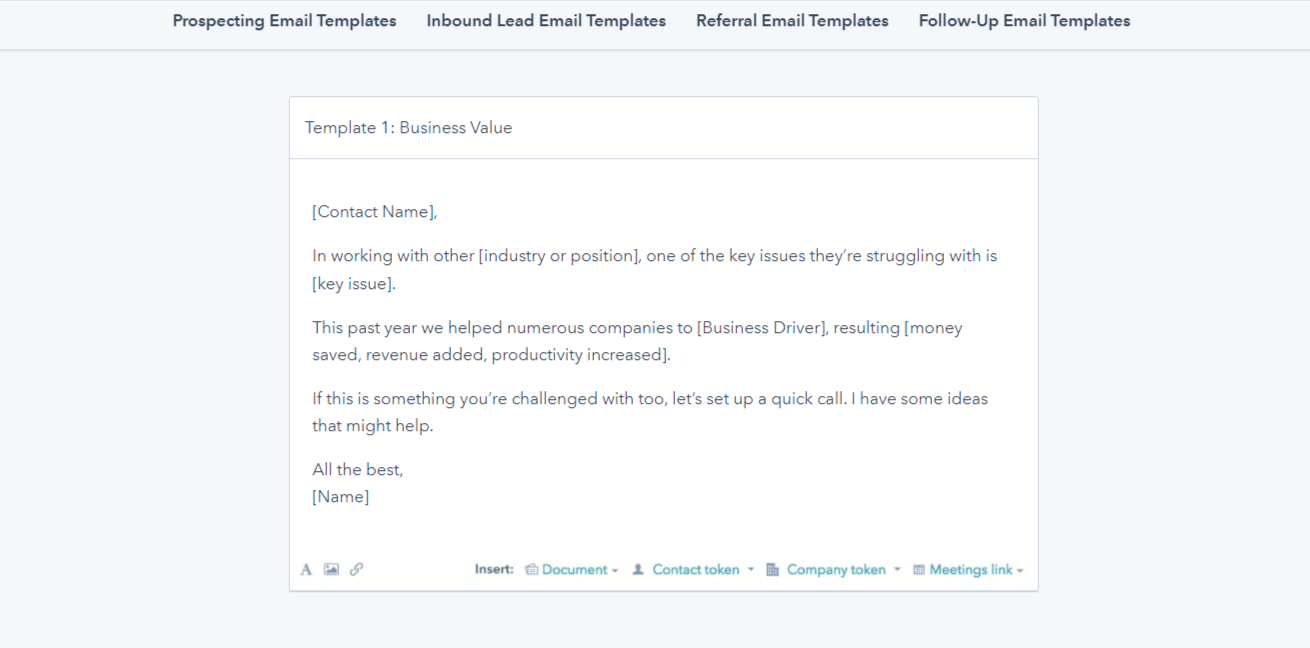The width and height of the screenshot is (1310, 648).
Task: Go to Referral Email Templates tab
Action: pos(792,21)
